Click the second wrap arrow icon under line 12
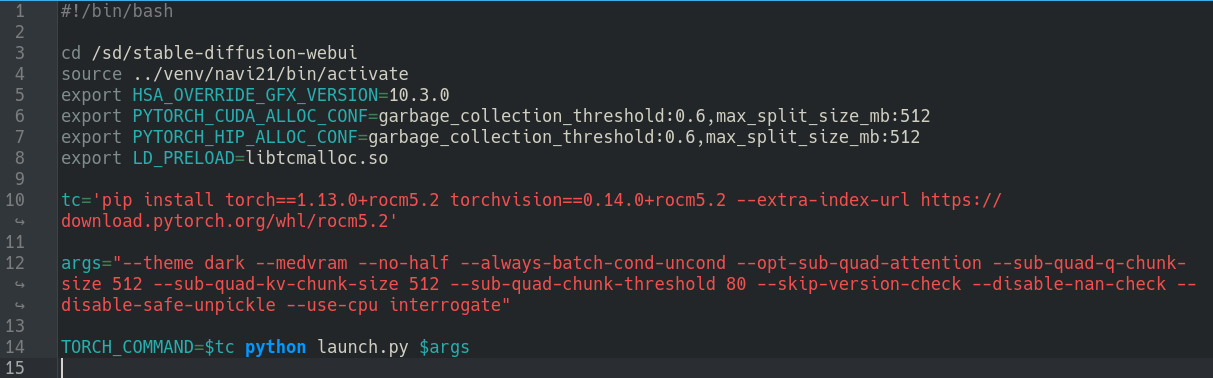Viewport: 1213px width, 378px height. click(x=19, y=306)
